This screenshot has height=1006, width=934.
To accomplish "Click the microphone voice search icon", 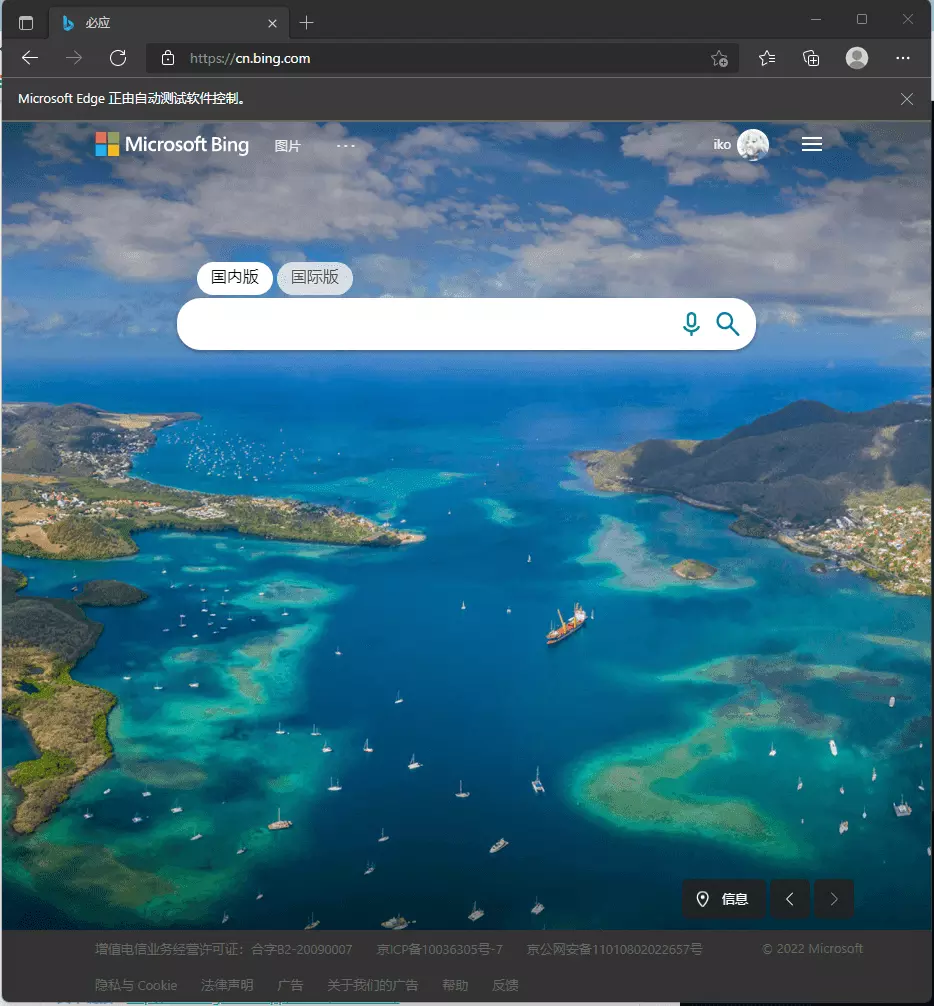I will (691, 324).
